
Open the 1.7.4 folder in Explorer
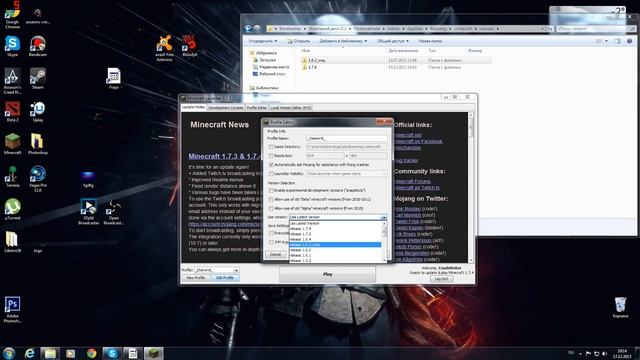click(x=312, y=67)
